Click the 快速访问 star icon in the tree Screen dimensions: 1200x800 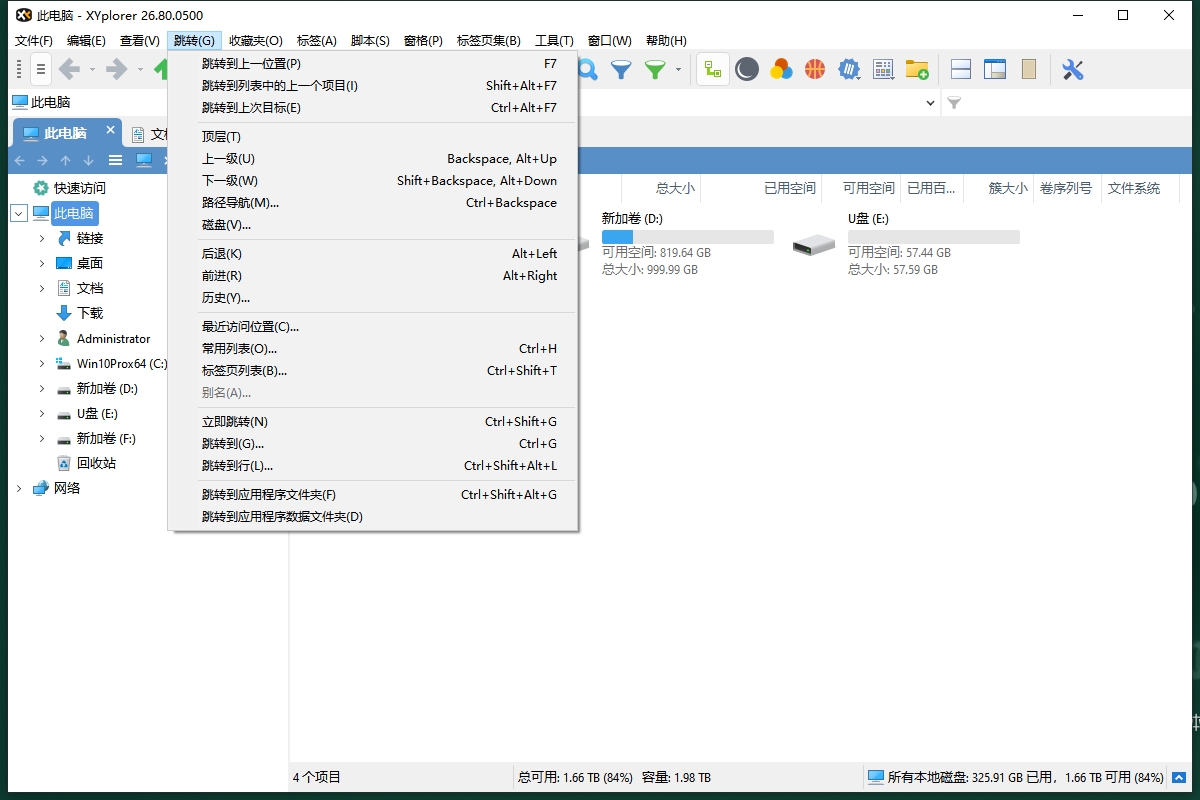[41, 188]
